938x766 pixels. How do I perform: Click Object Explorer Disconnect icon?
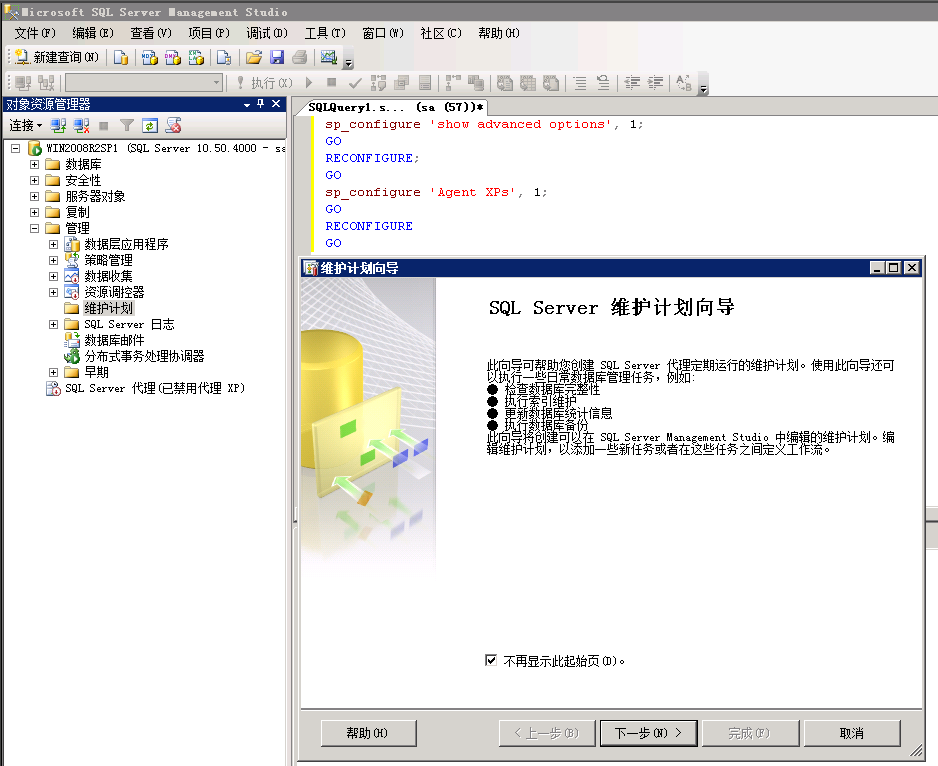(81, 126)
